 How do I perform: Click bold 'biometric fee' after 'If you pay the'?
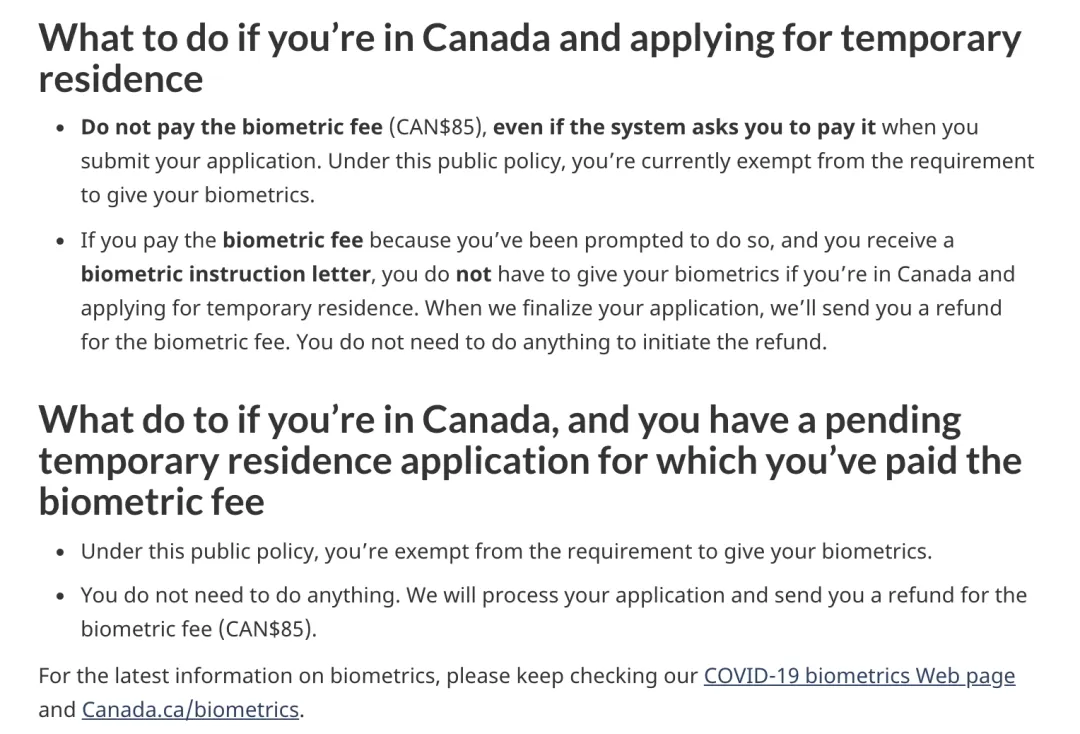[x=293, y=240]
